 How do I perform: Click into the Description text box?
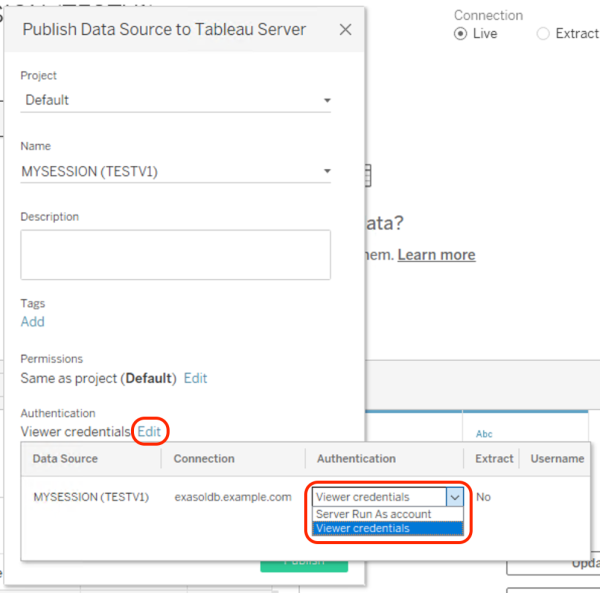coord(176,255)
